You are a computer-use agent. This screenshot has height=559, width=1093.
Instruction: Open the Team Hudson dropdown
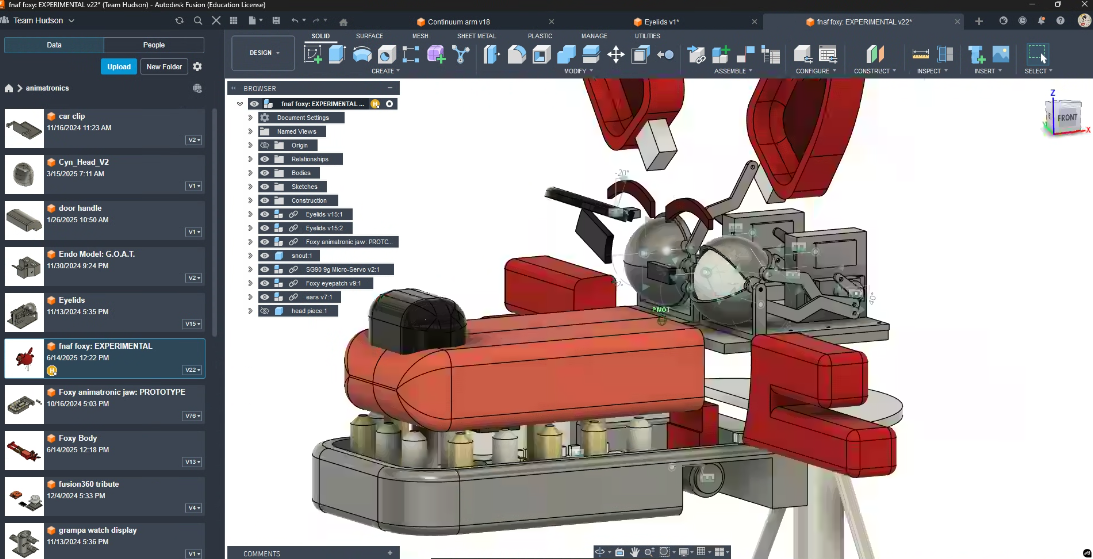[43, 21]
